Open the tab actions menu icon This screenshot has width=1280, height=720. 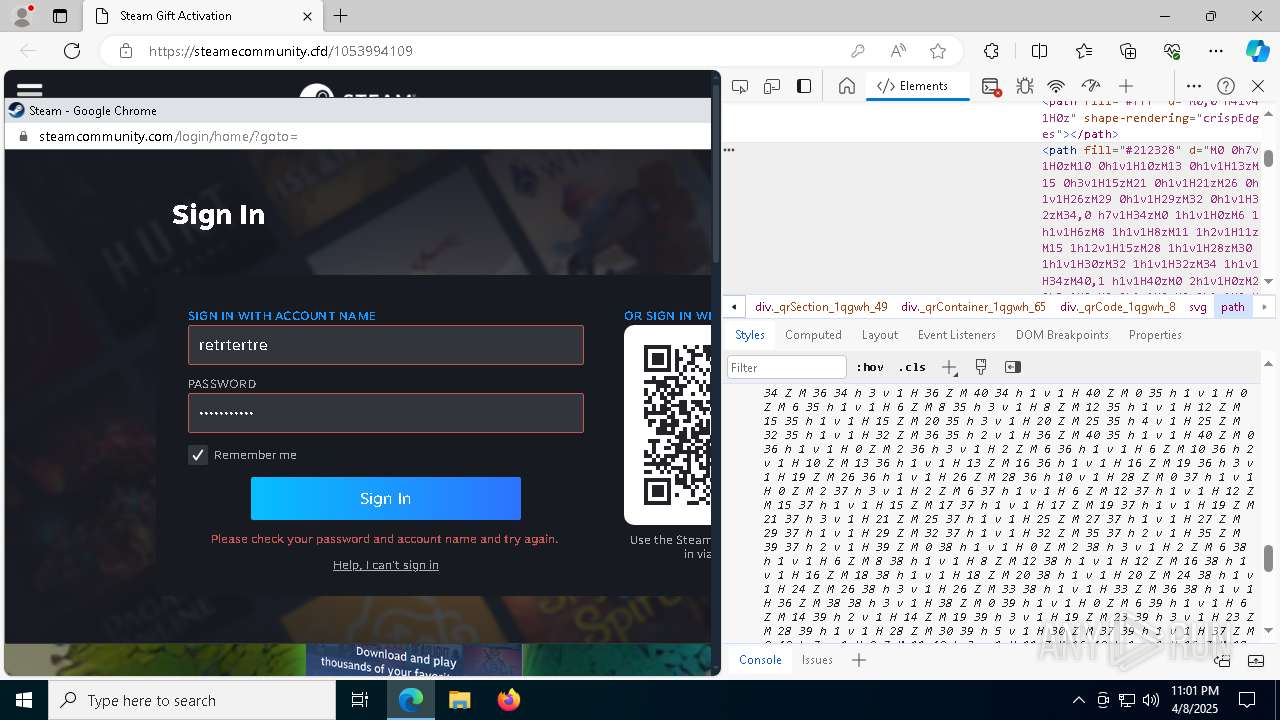coord(60,16)
